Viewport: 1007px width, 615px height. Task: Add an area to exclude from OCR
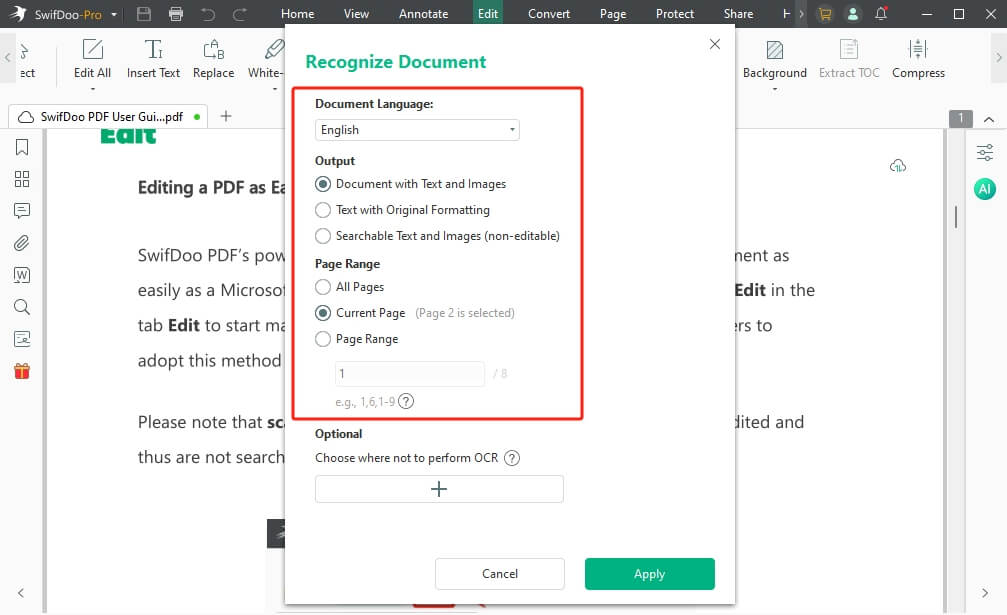[x=439, y=489]
